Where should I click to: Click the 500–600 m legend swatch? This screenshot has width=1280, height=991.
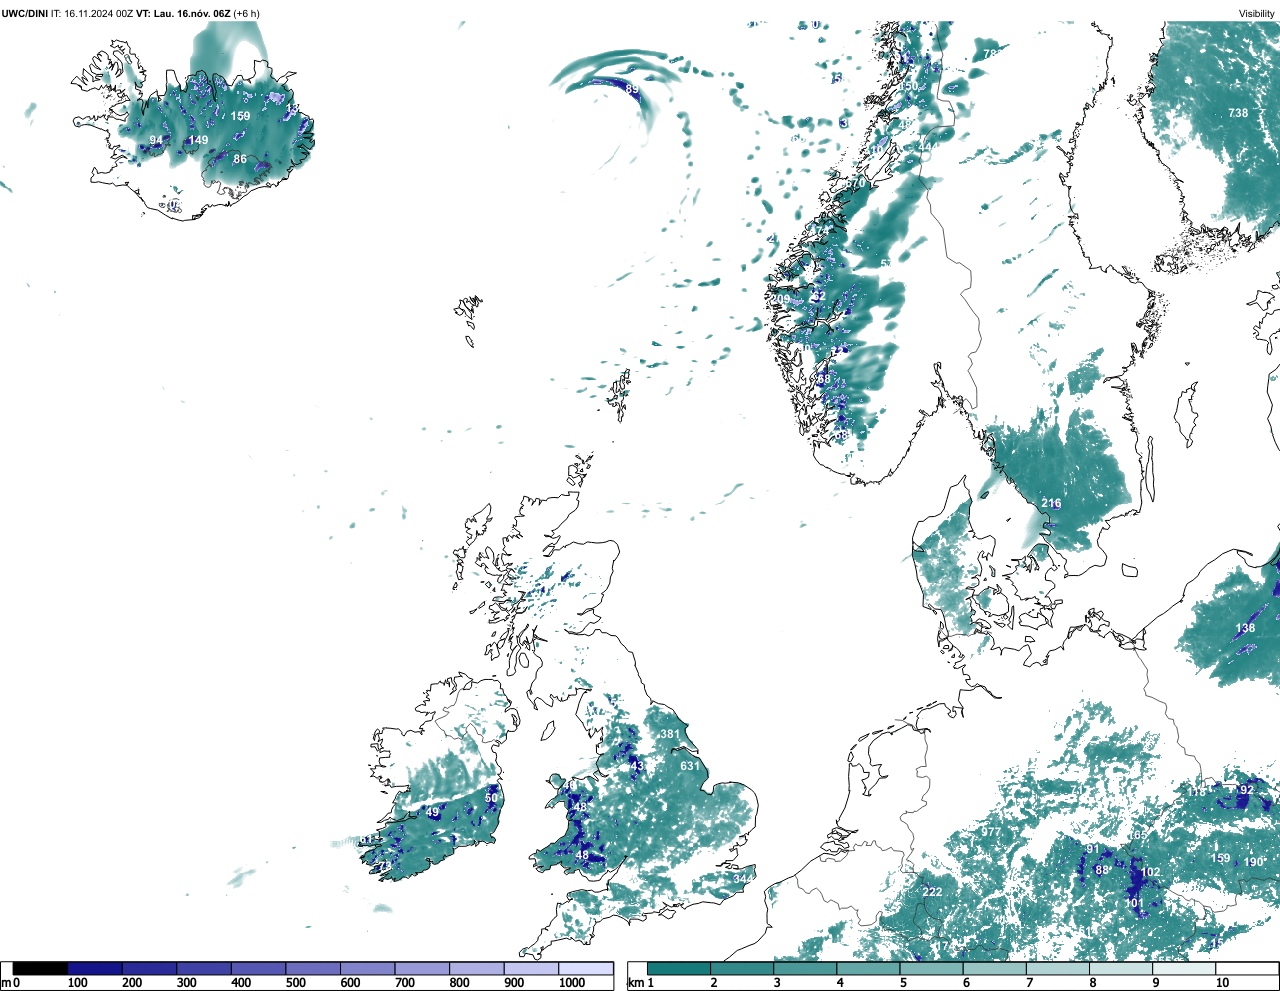tap(313, 969)
